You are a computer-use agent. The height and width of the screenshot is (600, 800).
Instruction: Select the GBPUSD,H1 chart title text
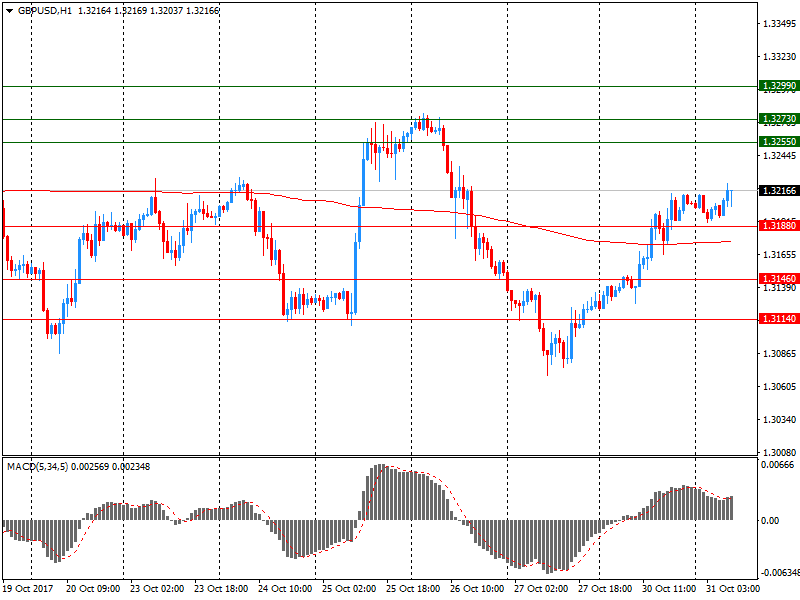tap(45, 11)
